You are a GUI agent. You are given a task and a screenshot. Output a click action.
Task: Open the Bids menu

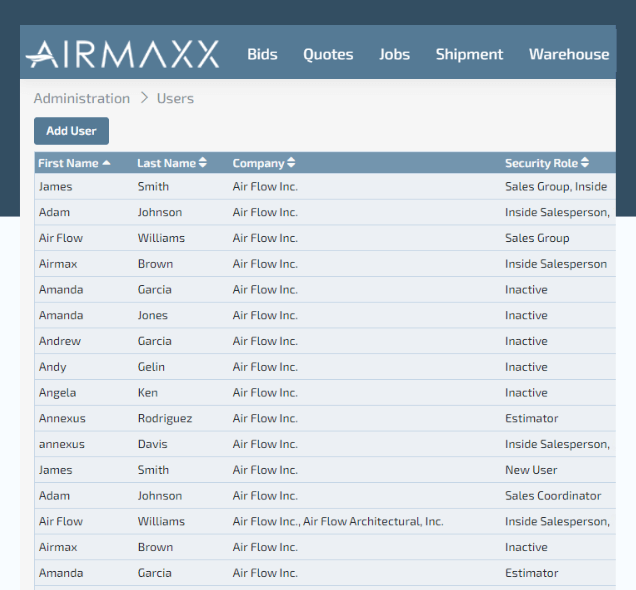click(x=262, y=55)
